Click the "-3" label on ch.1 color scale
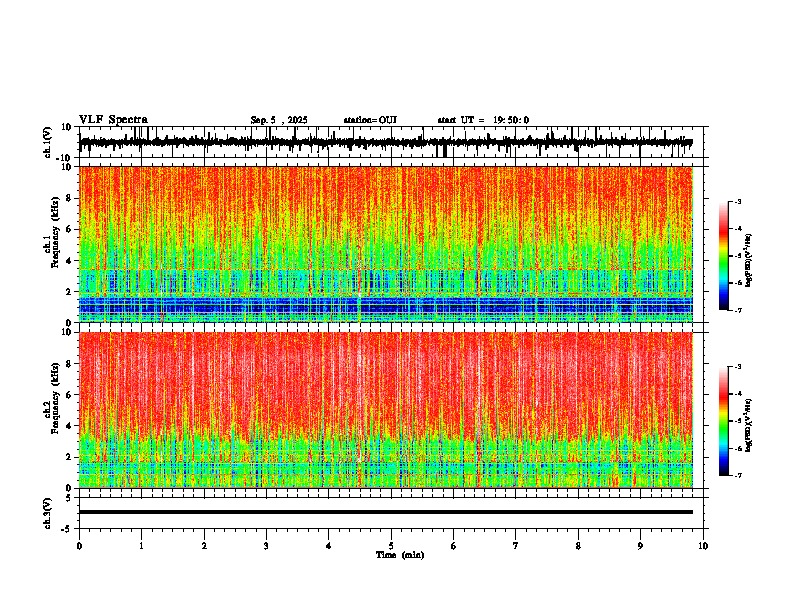 pyautogui.click(x=737, y=201)
